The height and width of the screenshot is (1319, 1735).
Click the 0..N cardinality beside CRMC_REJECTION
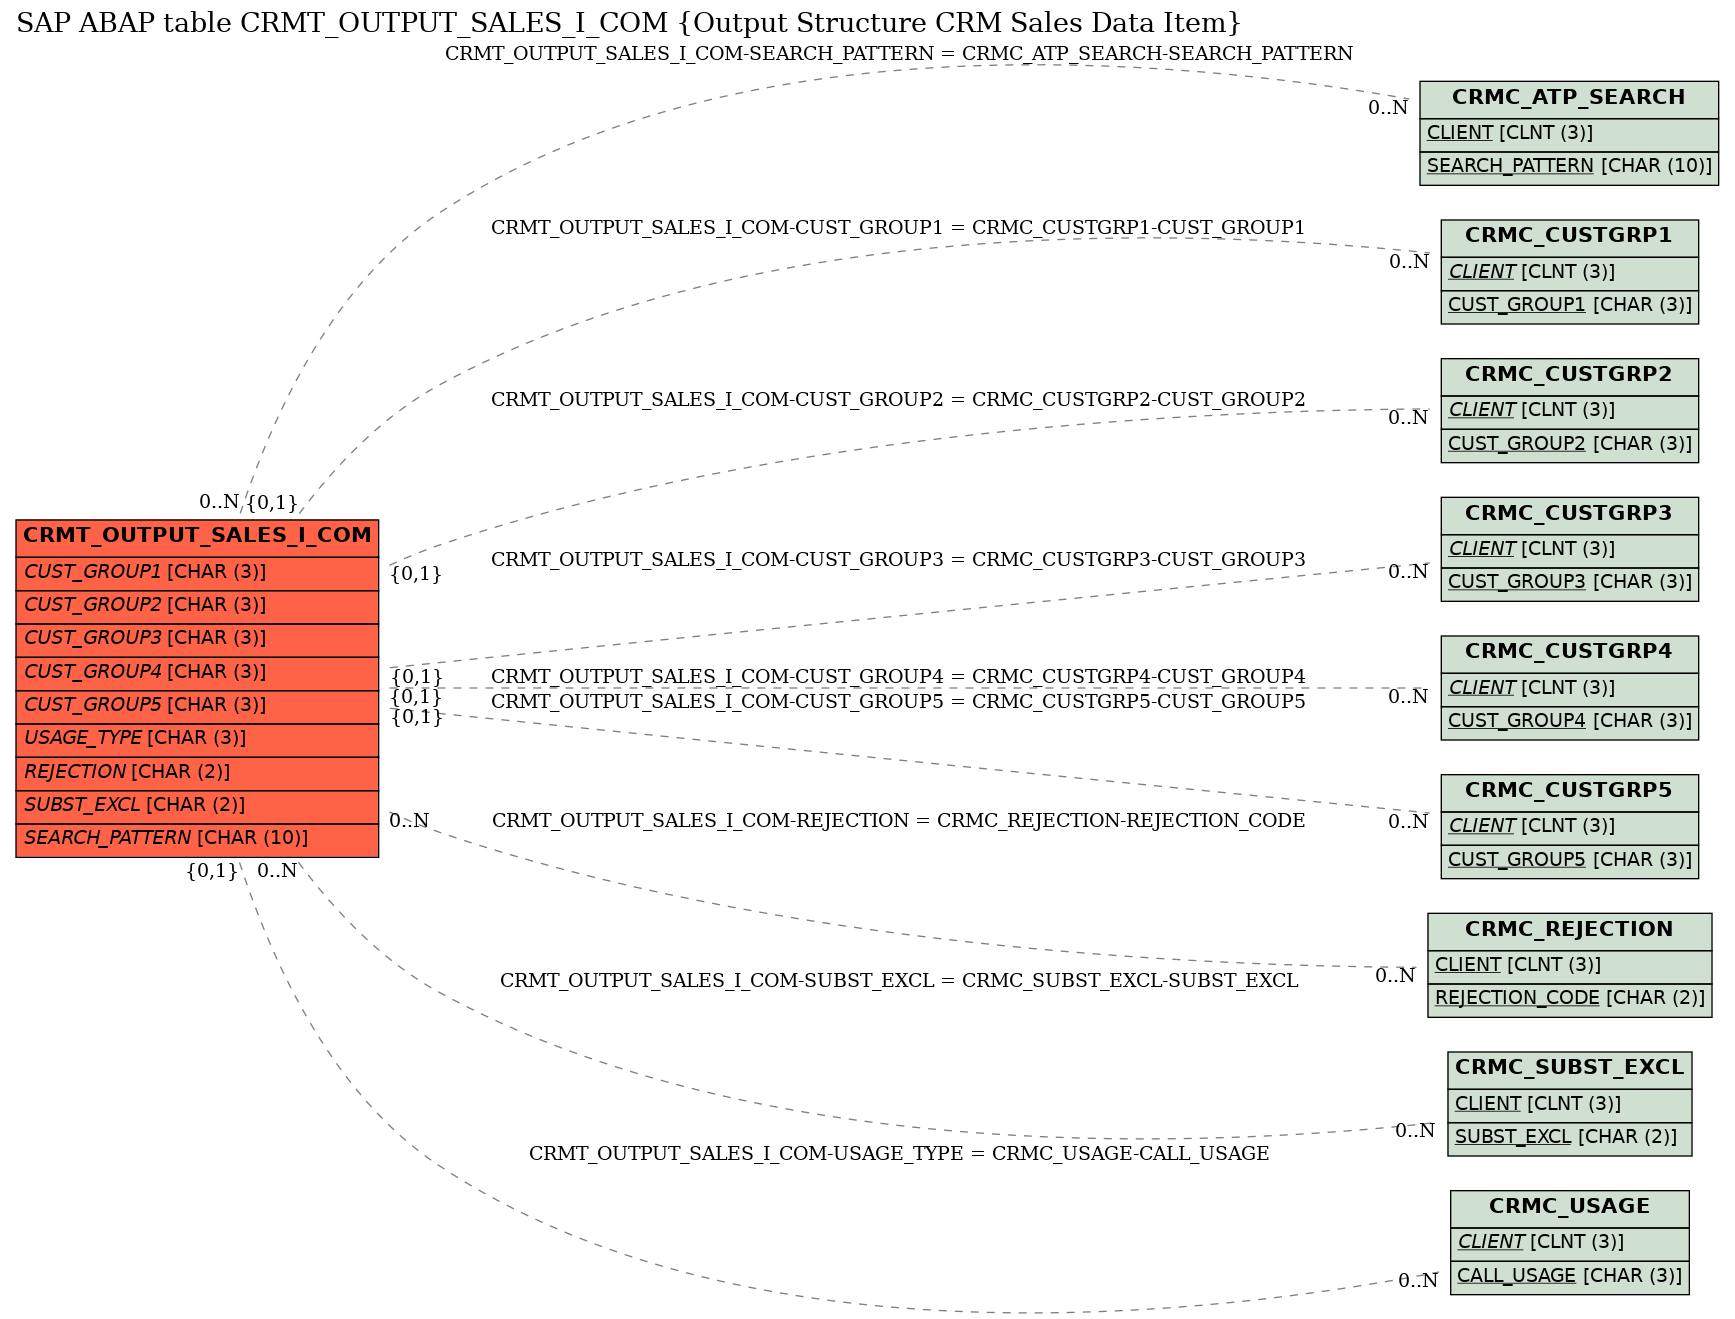[1395, 976]
